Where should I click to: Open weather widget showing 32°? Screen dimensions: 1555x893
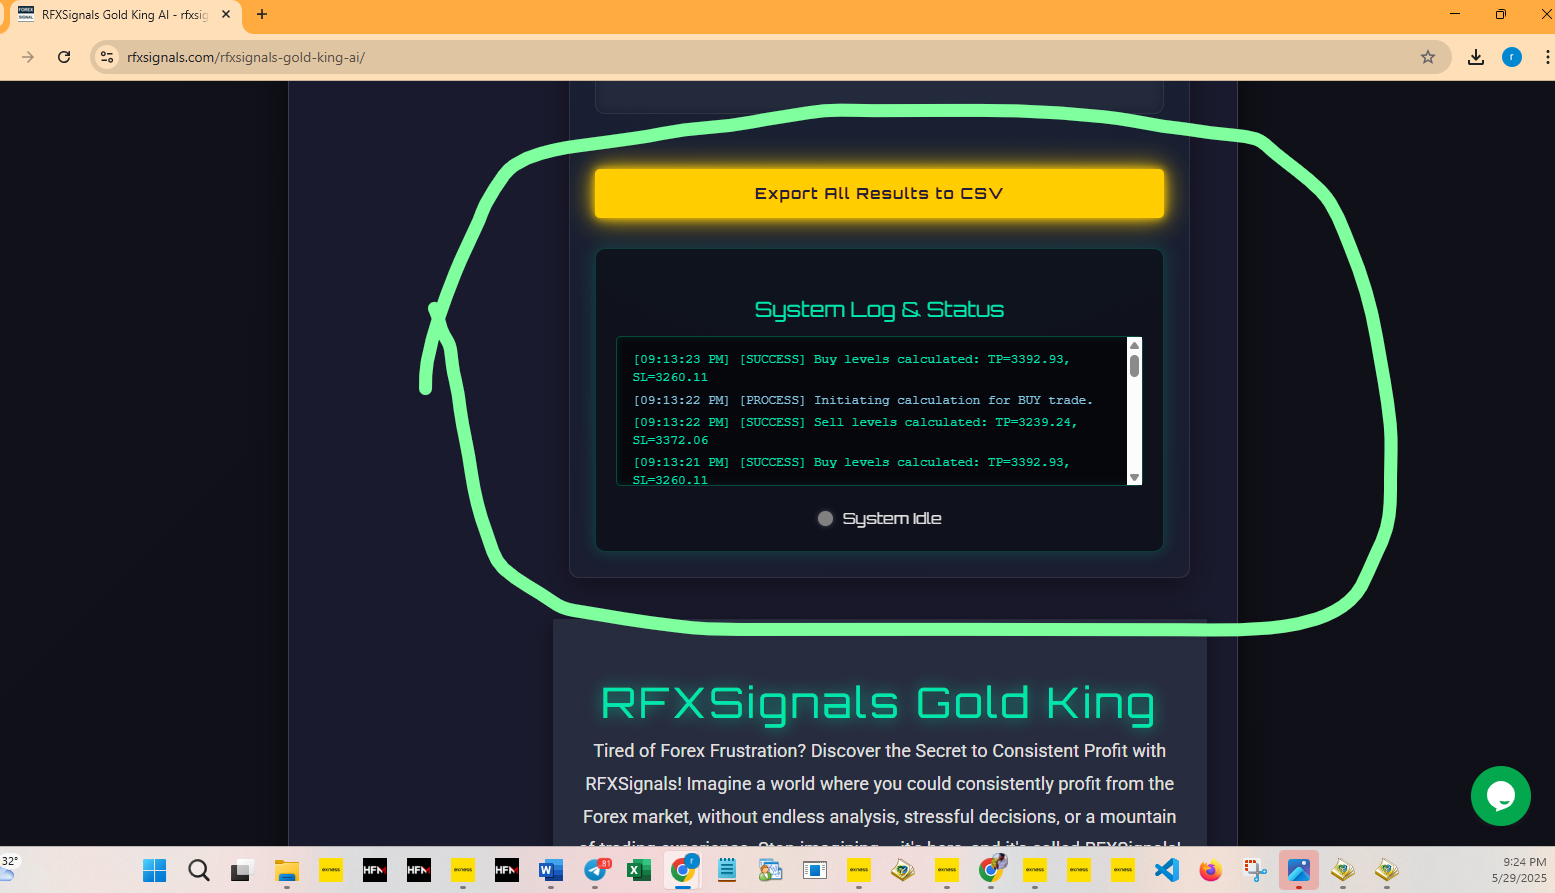(x=11, y=867)
